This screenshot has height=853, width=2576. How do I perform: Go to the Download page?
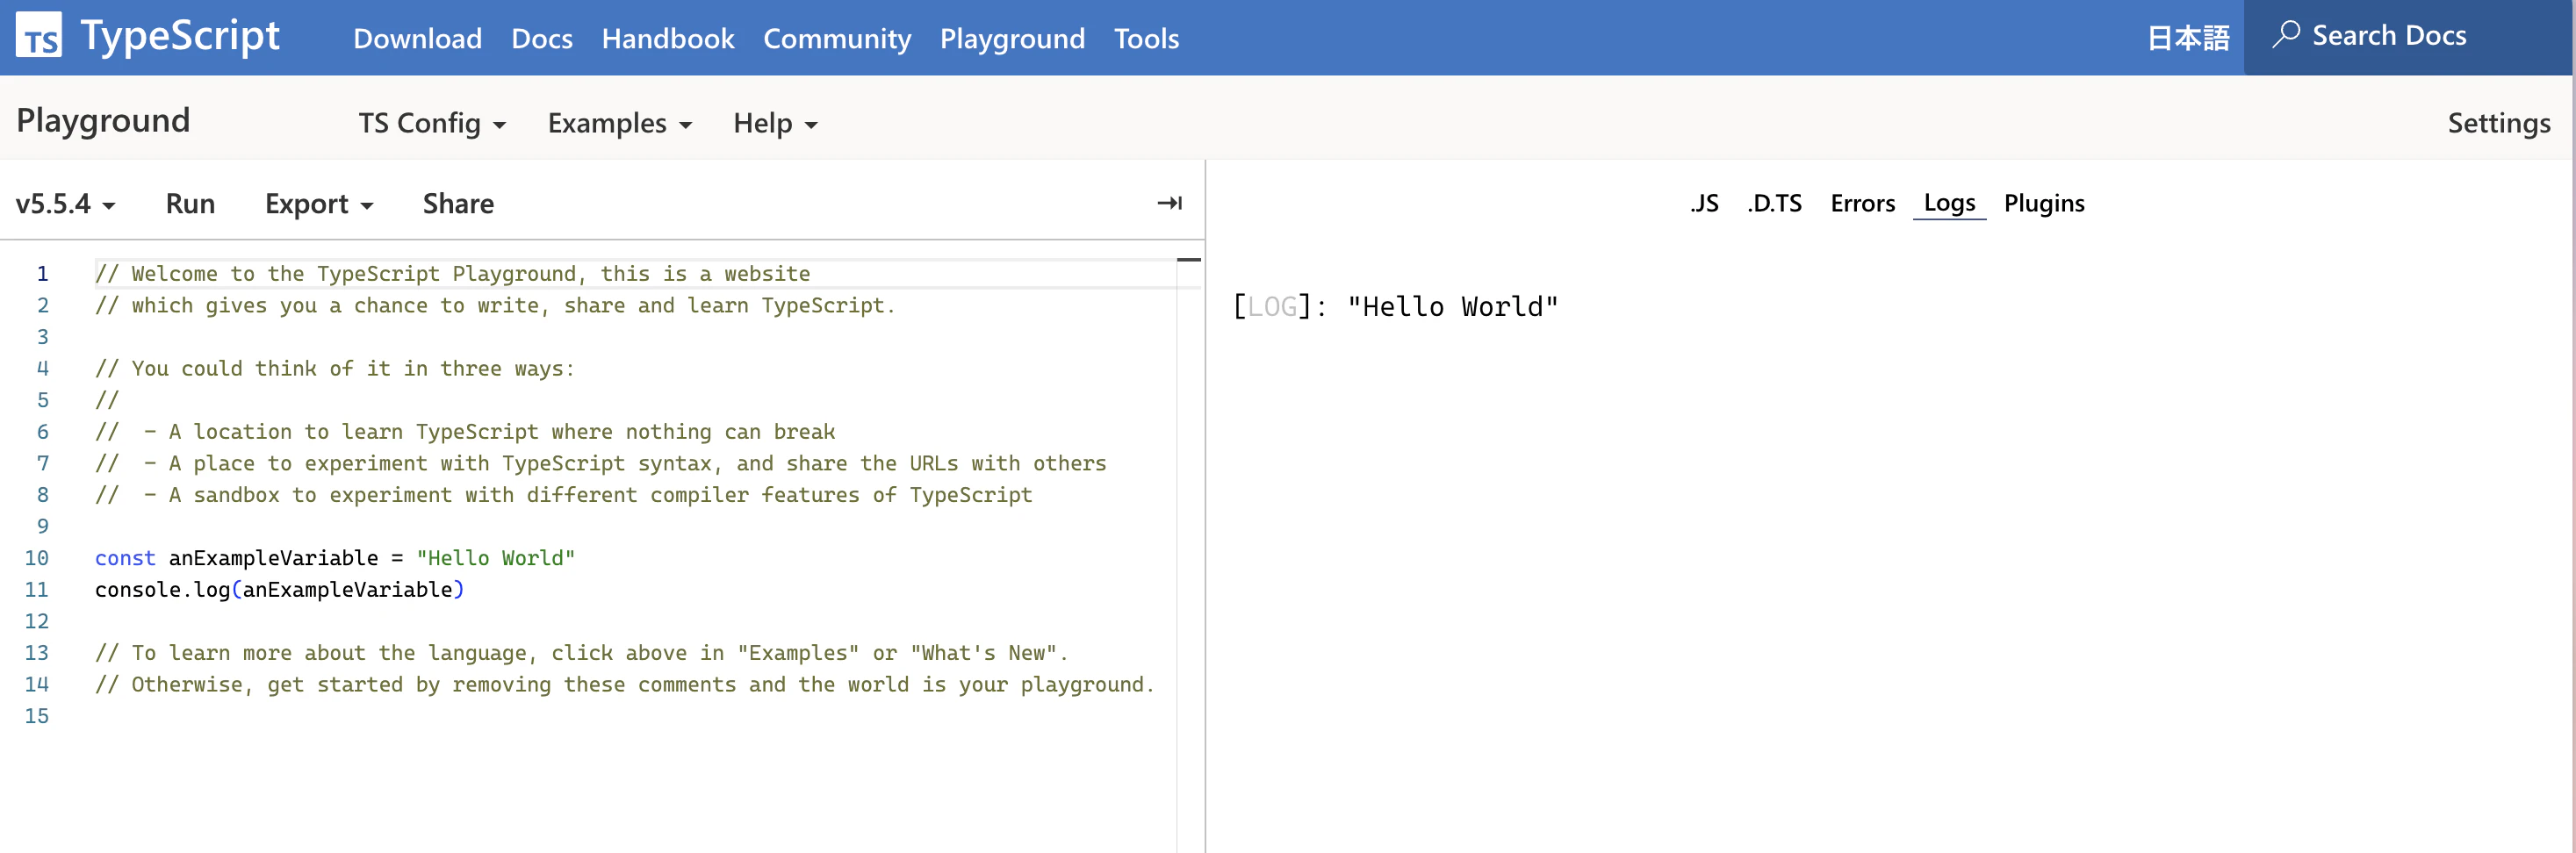(417, 38)
